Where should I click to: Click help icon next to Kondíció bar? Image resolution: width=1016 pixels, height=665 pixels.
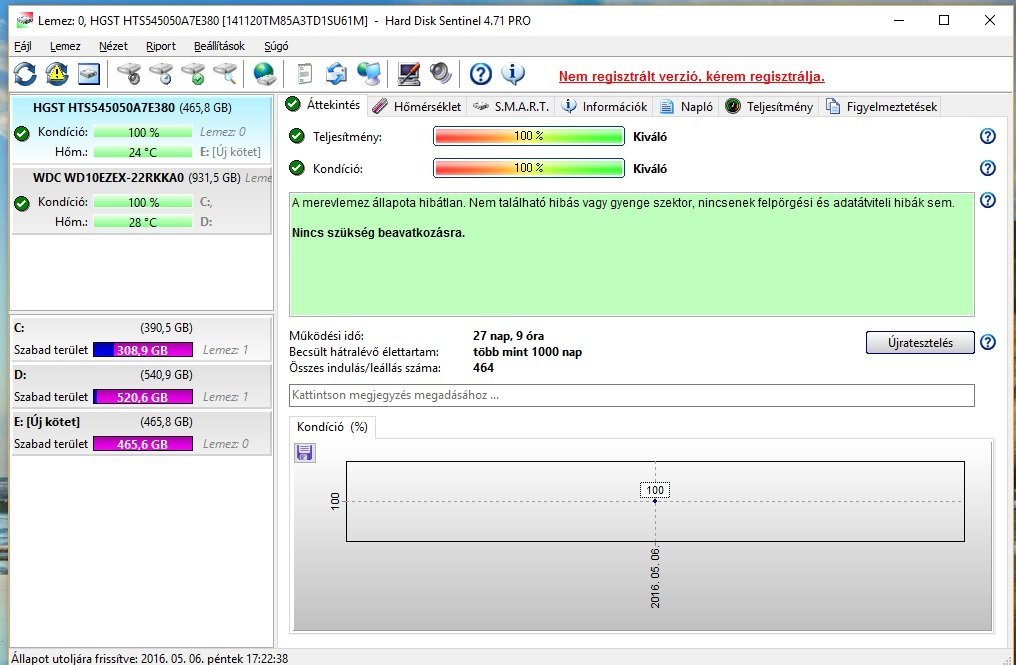click(x=987, y=168)
